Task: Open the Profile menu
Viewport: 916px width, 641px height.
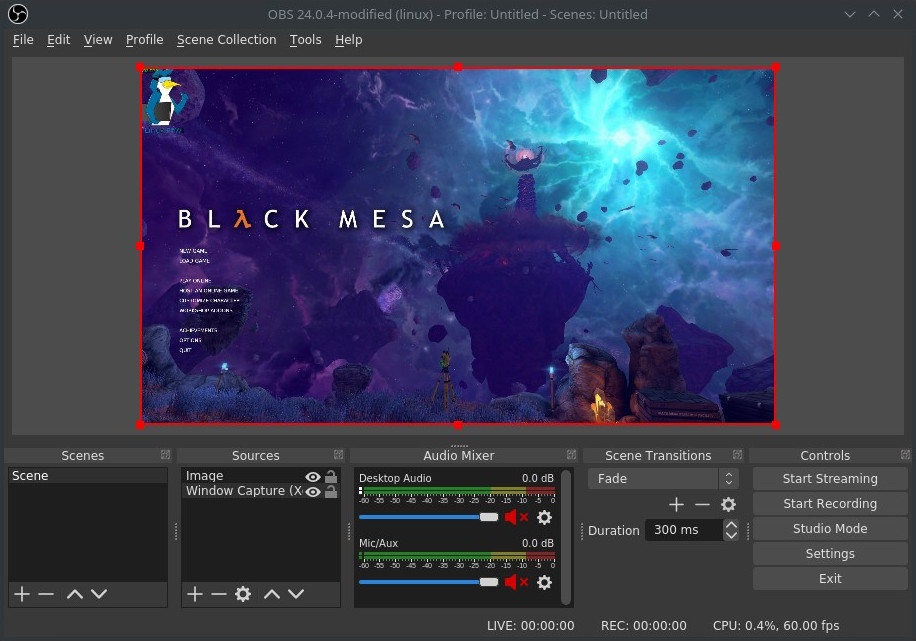Action: coord(144,40)
